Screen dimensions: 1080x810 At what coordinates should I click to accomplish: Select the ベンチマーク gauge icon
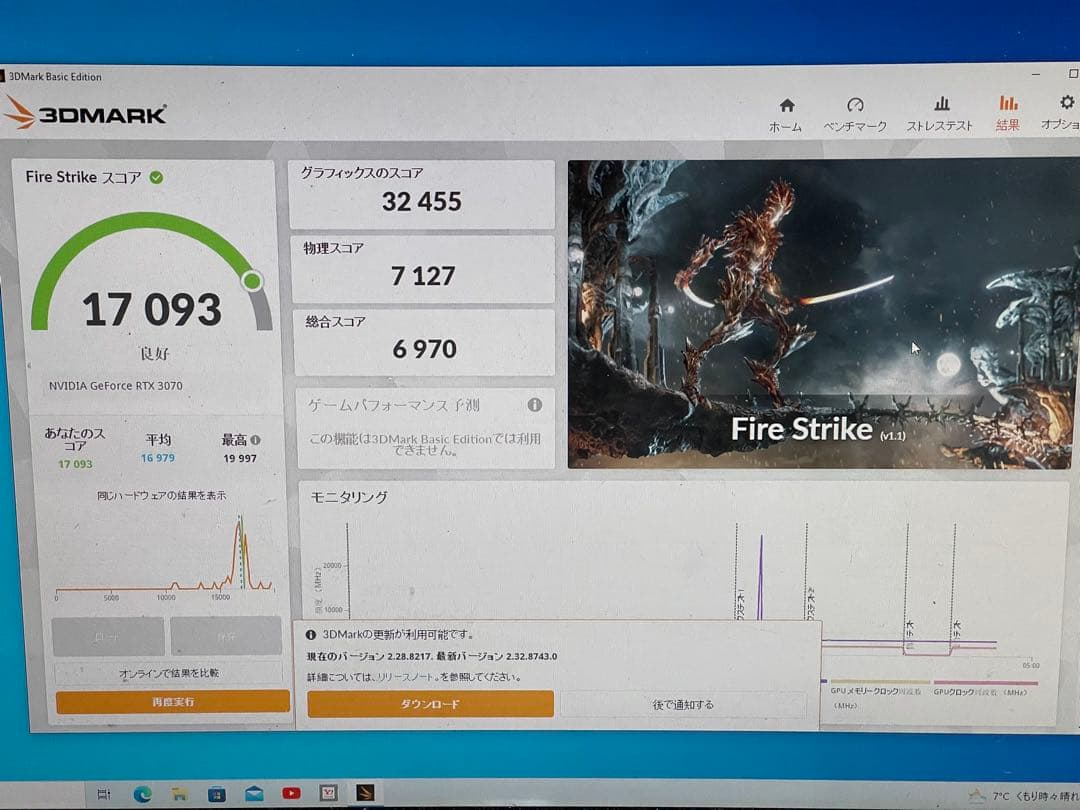(855, 104)
